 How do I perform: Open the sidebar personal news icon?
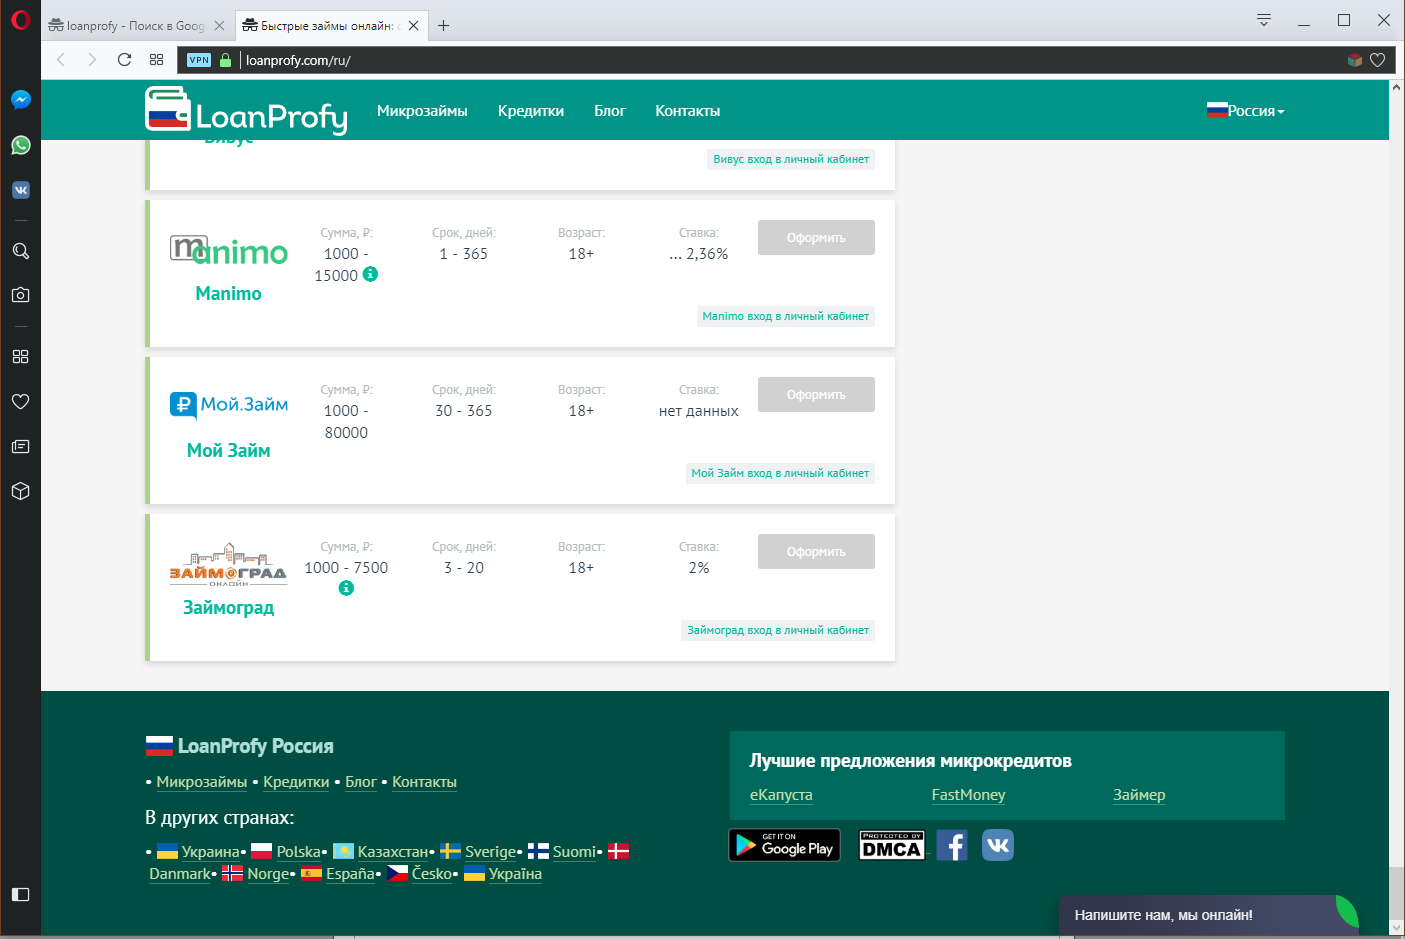click(x=20, y=446)
